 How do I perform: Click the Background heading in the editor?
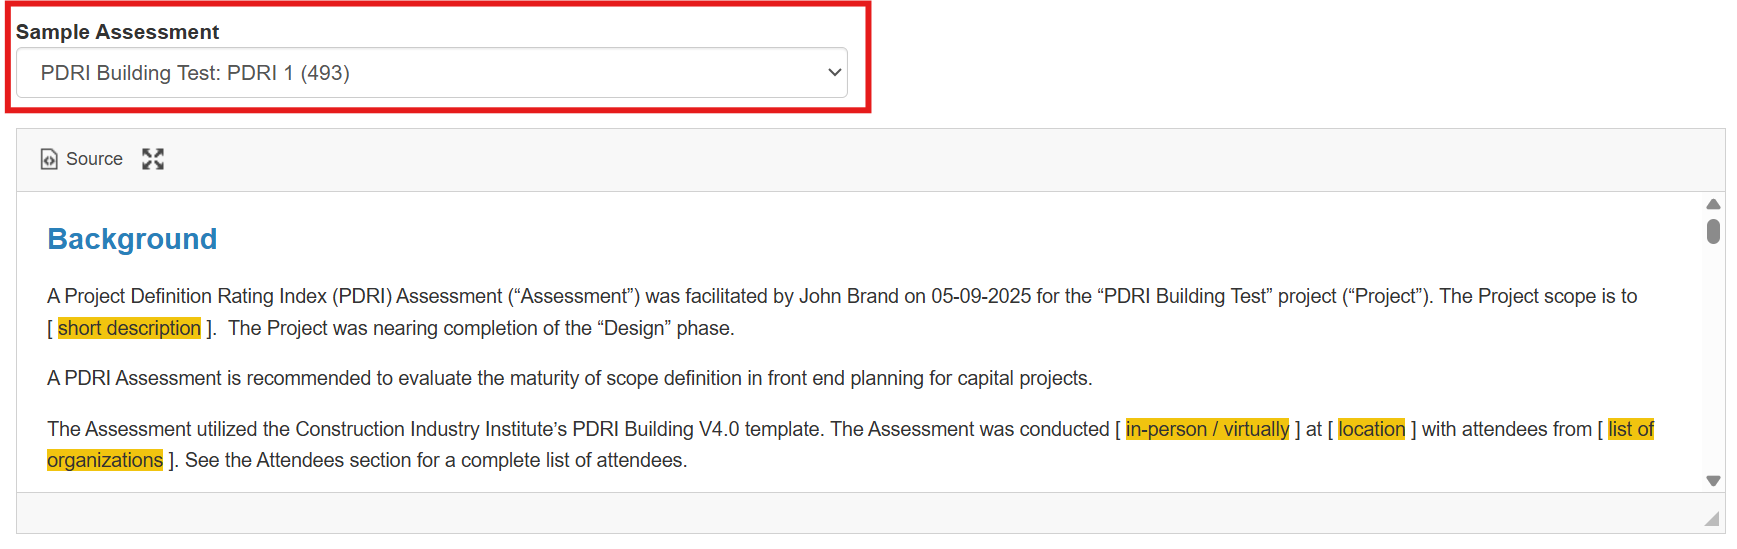[132, 239]
